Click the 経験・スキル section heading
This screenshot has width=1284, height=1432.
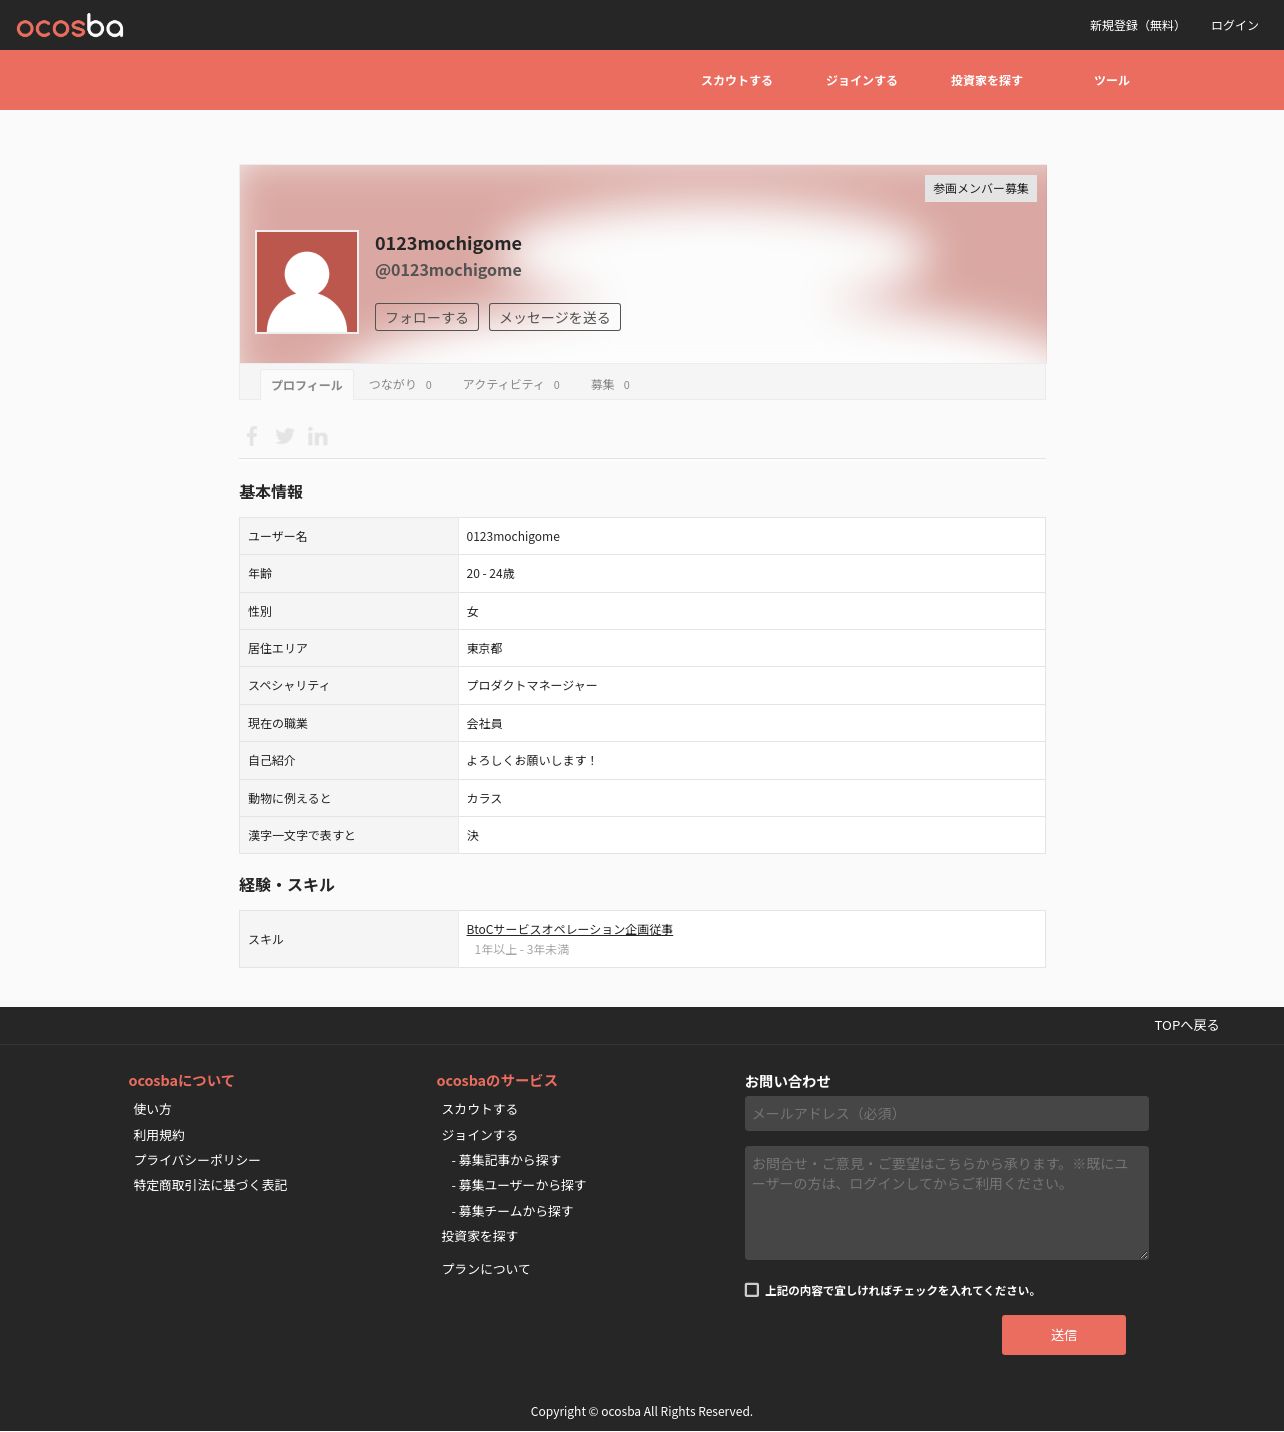point(287,885)
